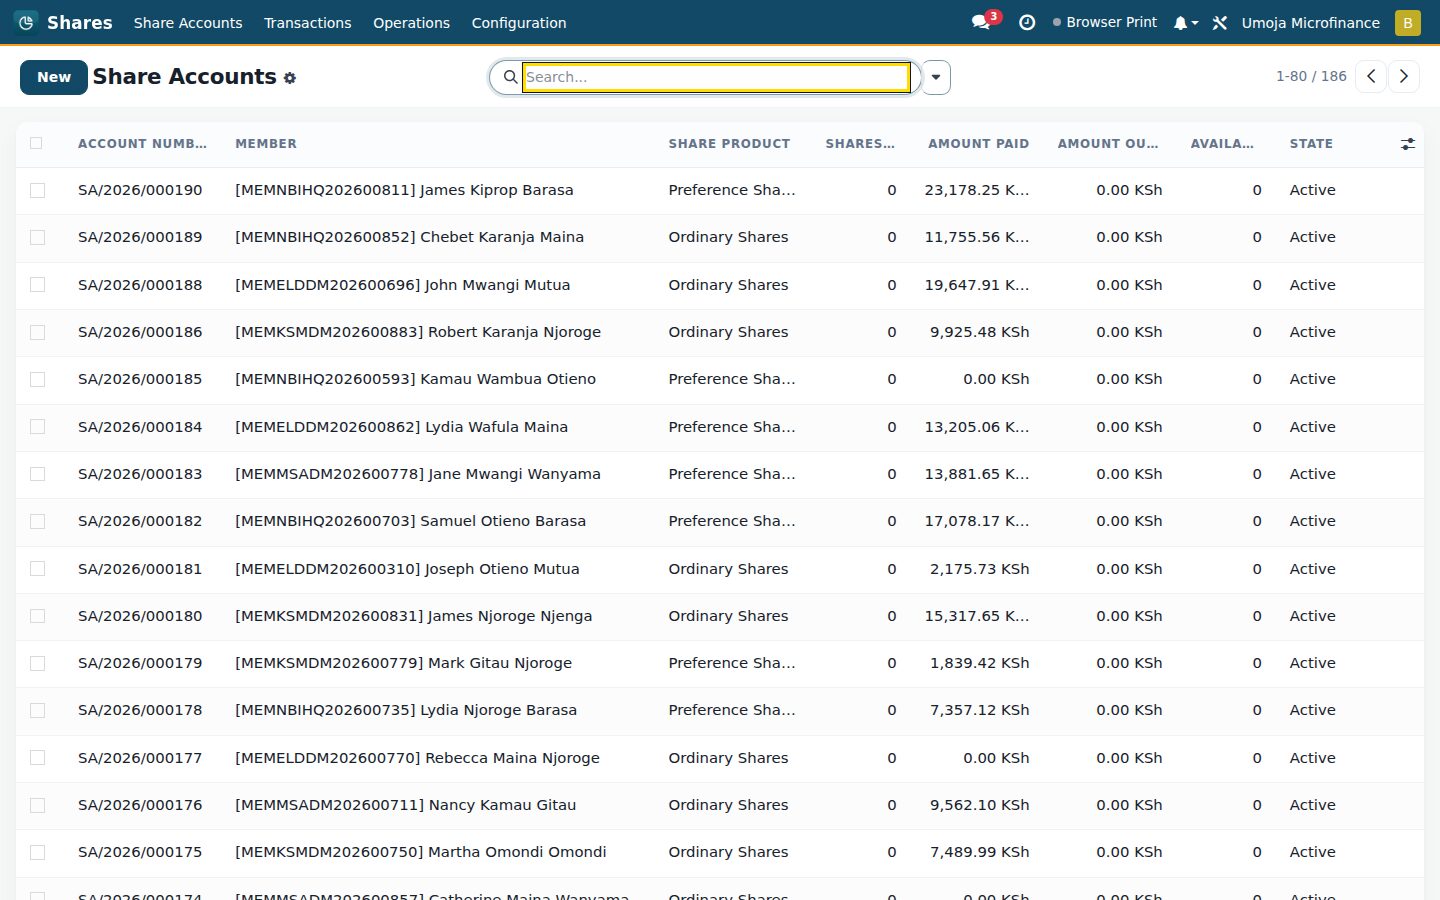Sort by Member column header
This screenshot has width=1440, height=900.
[266, 144]
